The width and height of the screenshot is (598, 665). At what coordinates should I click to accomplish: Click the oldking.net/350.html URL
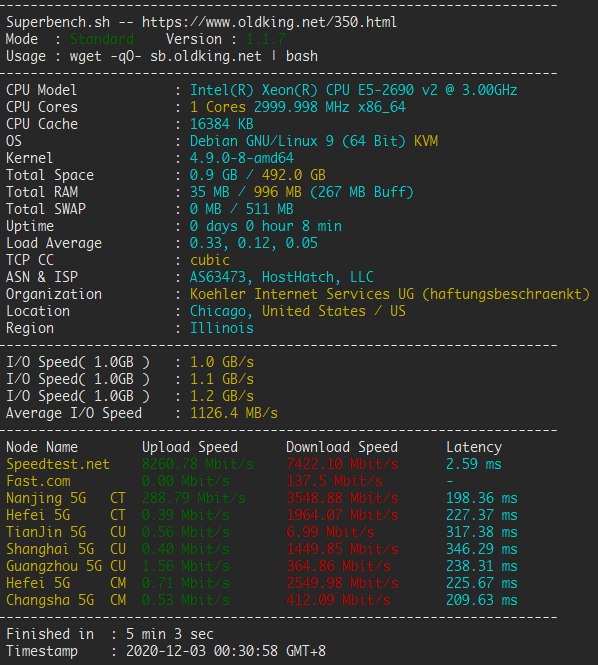point(269,22)
